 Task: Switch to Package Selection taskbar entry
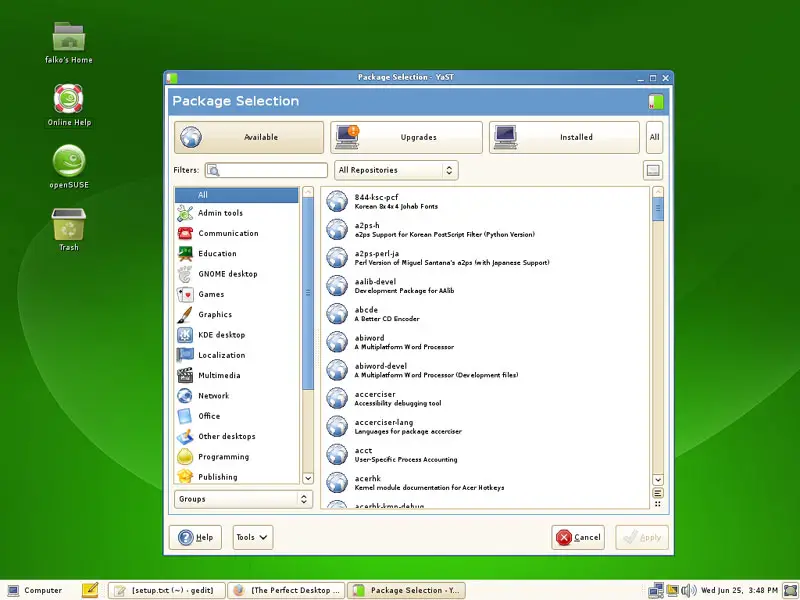tap(407, 590)
